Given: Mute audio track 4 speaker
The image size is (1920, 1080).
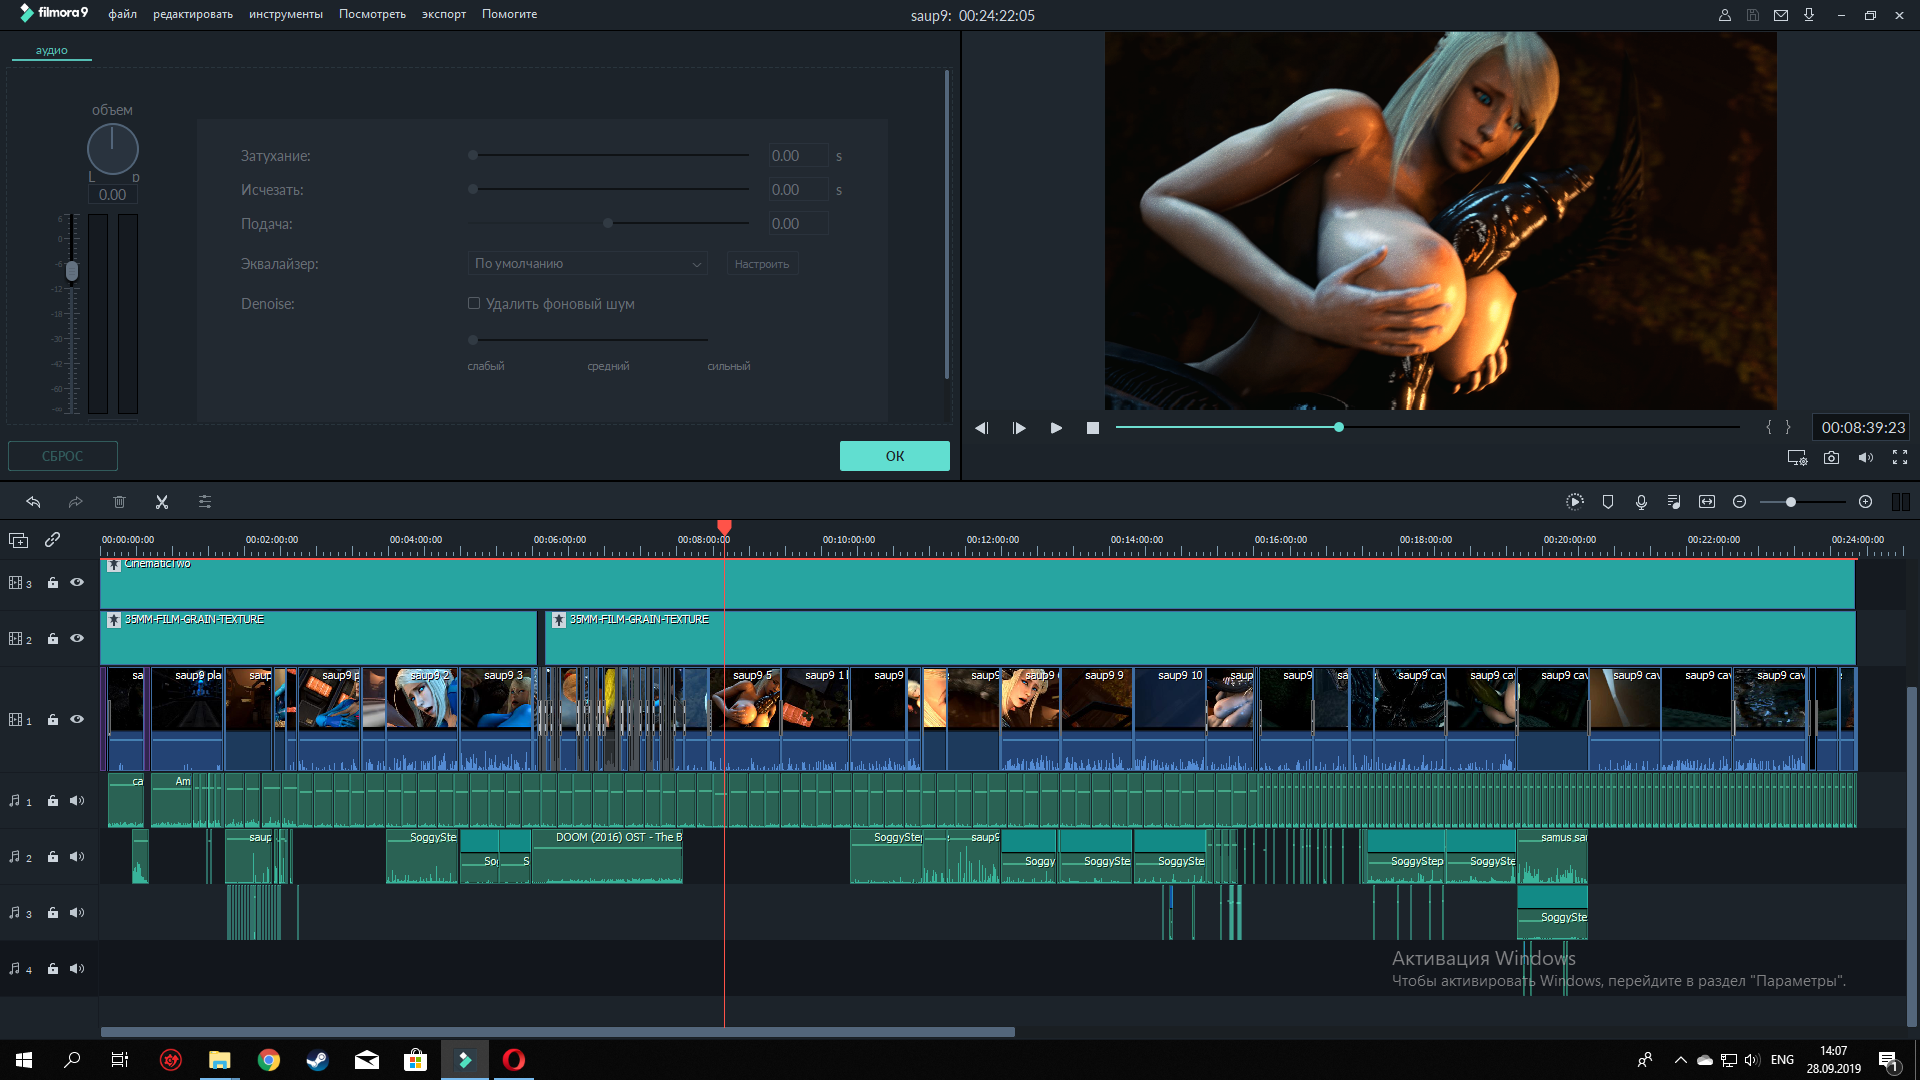Looking at the screenshot, I should 77,968.
